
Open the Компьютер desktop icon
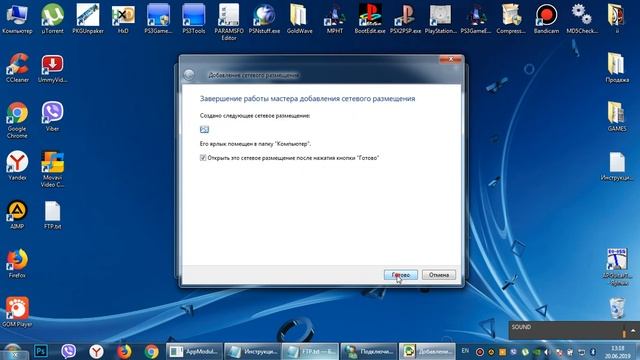17,18
